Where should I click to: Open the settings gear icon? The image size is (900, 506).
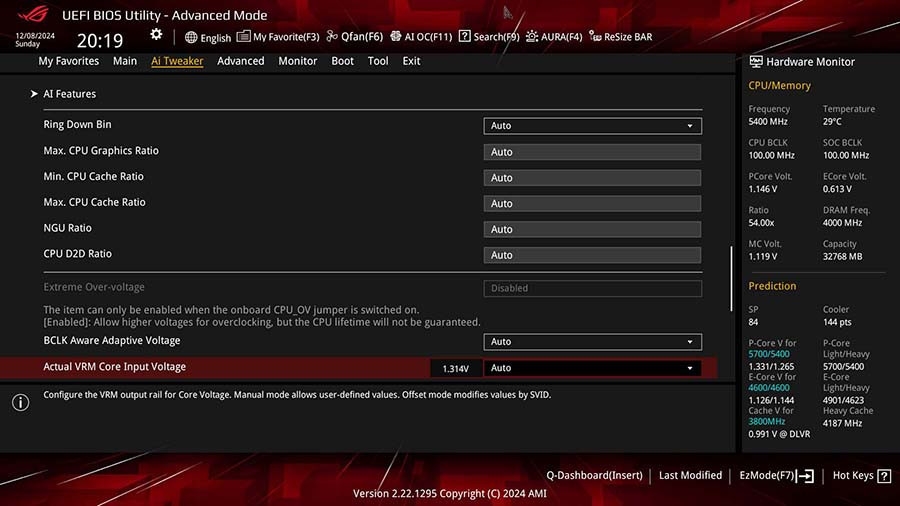[x=156, y=34]
